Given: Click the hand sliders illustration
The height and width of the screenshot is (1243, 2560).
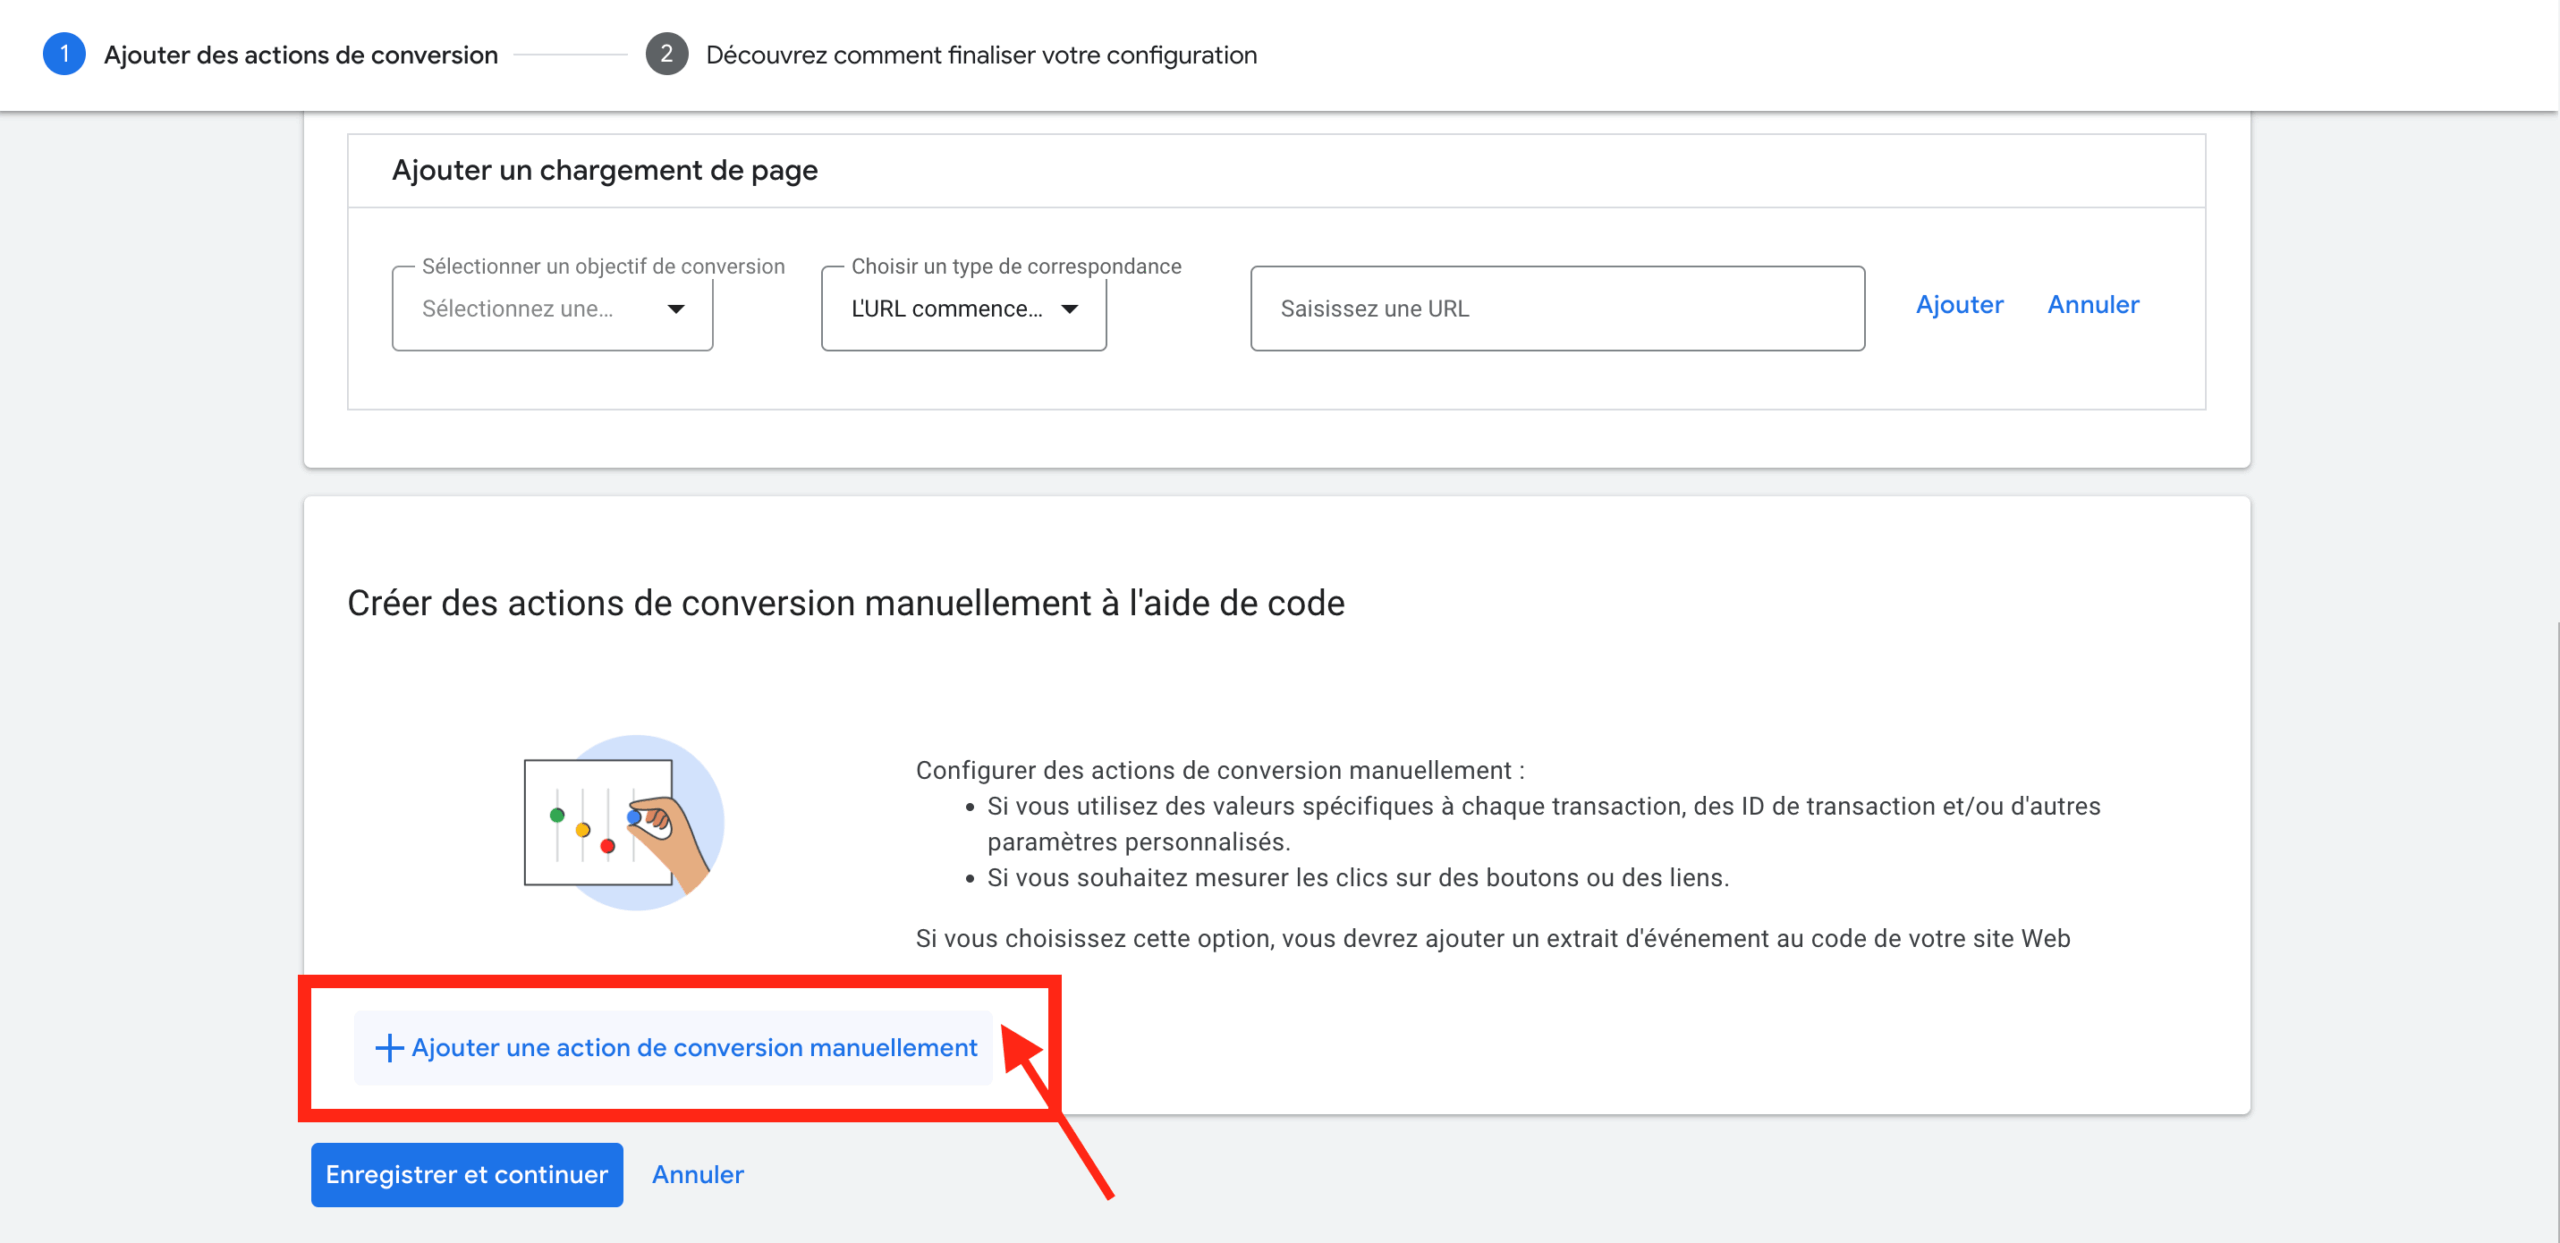Looking at the screenshot, I should pos(624,822).
